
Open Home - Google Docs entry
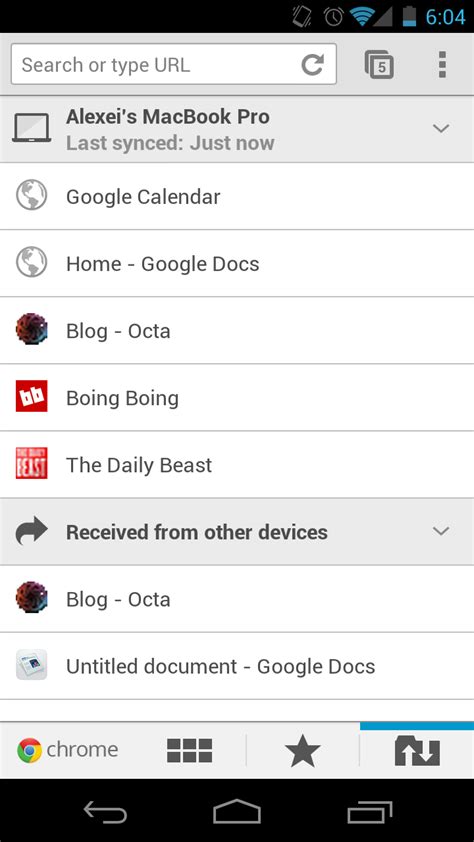coord(237,264)
